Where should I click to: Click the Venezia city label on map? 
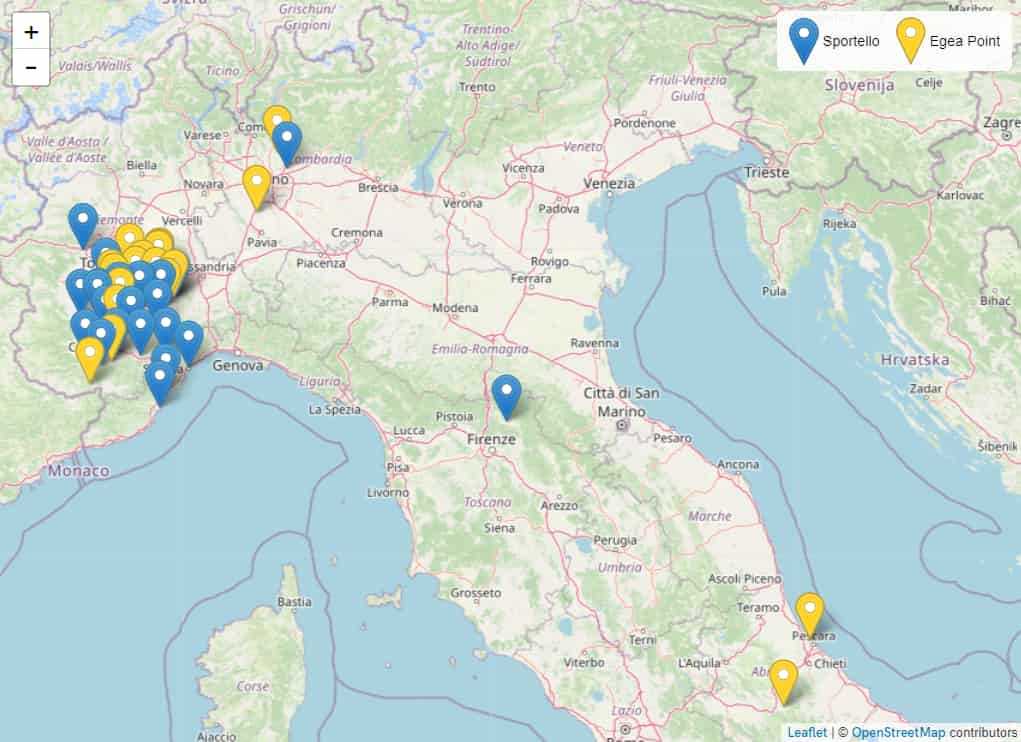pyautogui.click(x=609, y=184)
